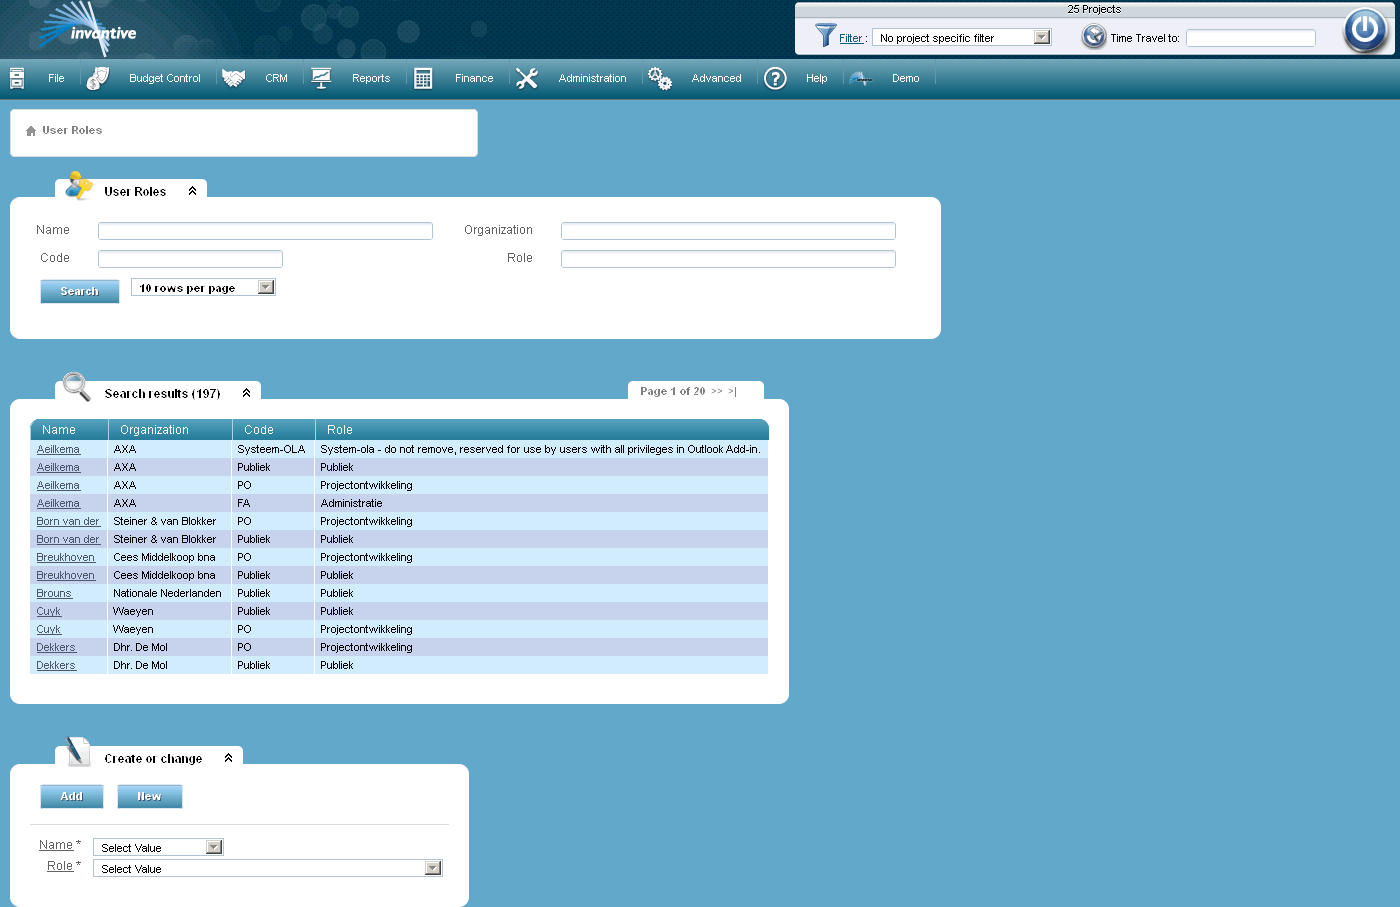This screenshot has height=907, width=1400.
Task: Click the Demo icon in menu bar
Action: [x=860, y=78]
